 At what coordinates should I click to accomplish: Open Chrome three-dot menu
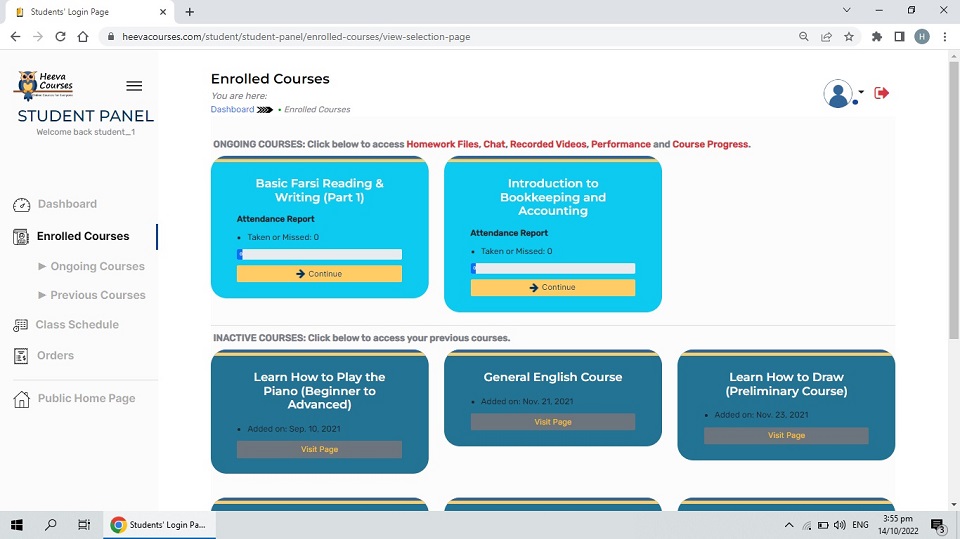pos(945,37)
